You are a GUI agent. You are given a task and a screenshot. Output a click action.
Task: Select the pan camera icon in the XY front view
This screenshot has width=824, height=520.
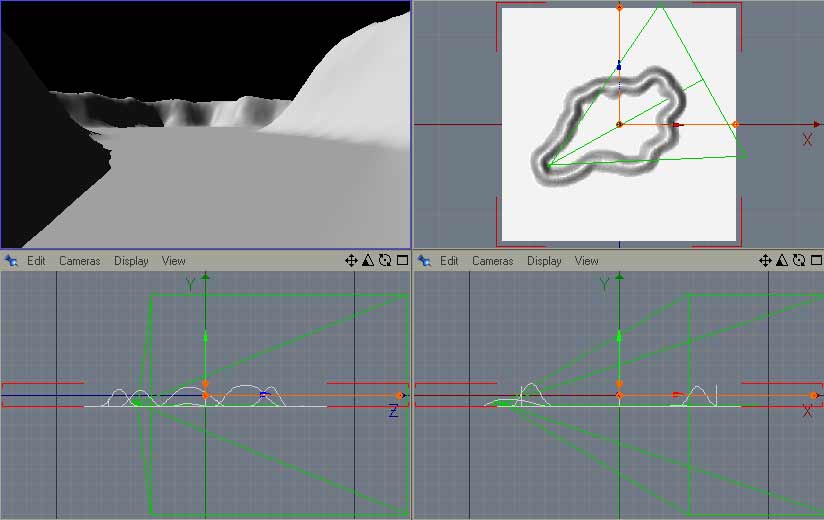point(765,261)
